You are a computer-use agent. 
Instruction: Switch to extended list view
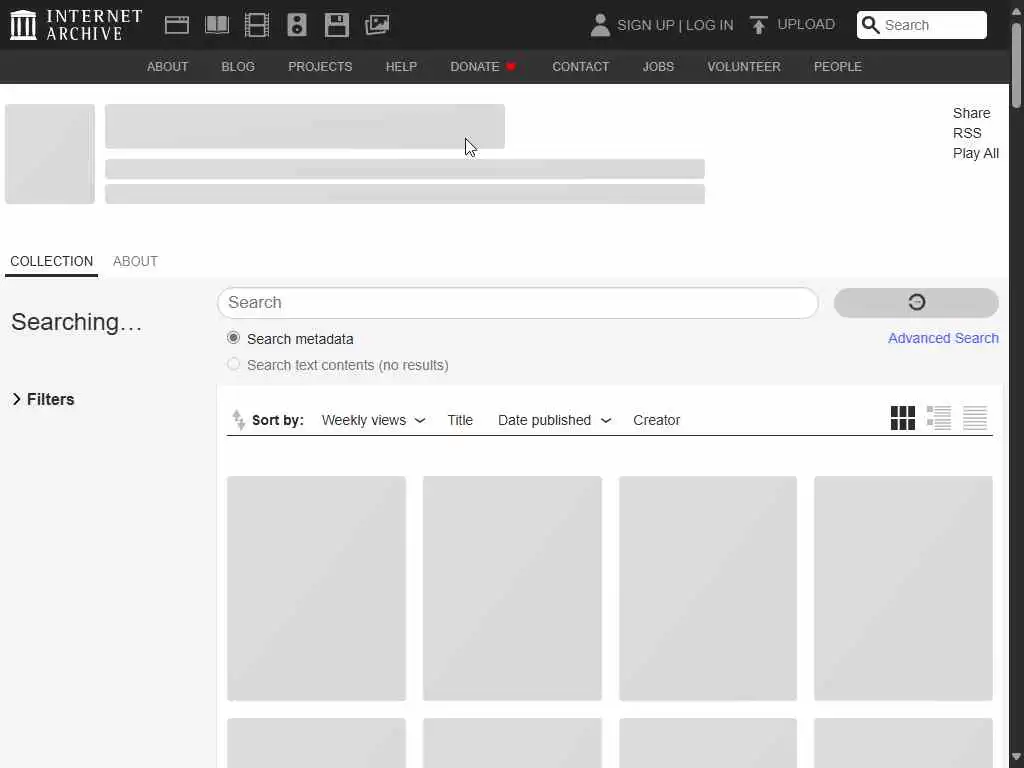click(938, 418)
